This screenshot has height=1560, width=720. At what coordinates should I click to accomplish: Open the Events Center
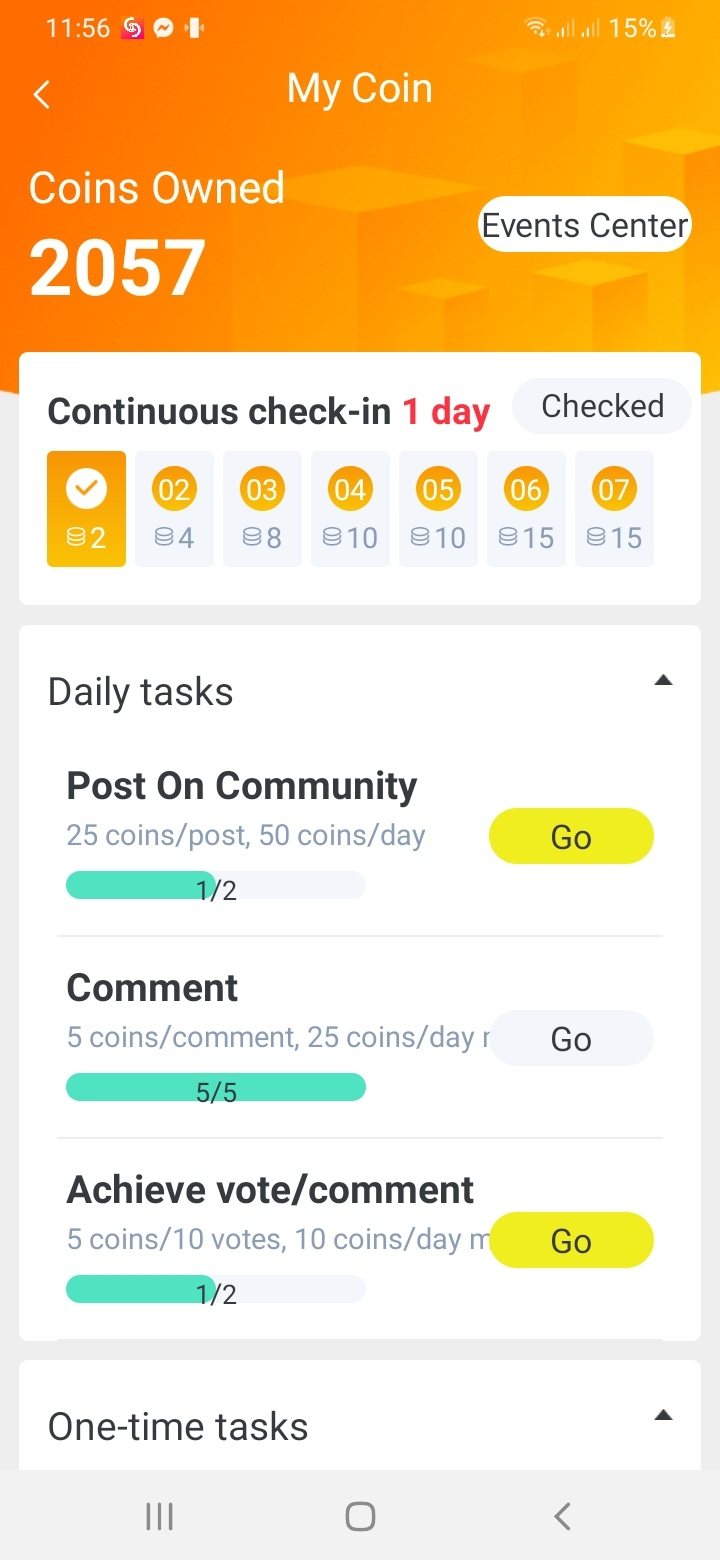pos(585,225)
